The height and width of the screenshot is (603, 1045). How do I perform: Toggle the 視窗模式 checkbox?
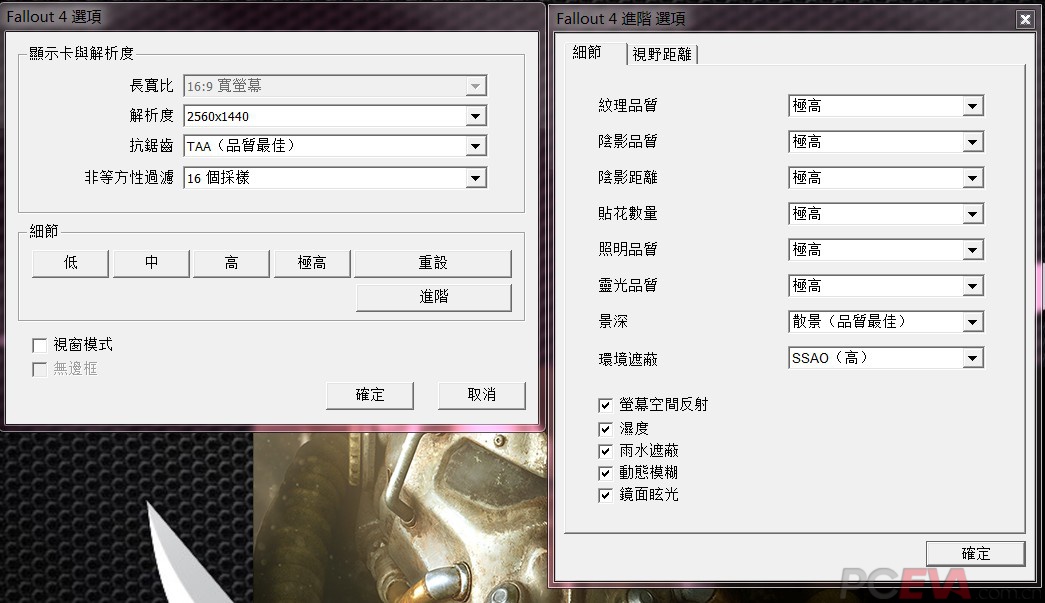coord(39,345)
